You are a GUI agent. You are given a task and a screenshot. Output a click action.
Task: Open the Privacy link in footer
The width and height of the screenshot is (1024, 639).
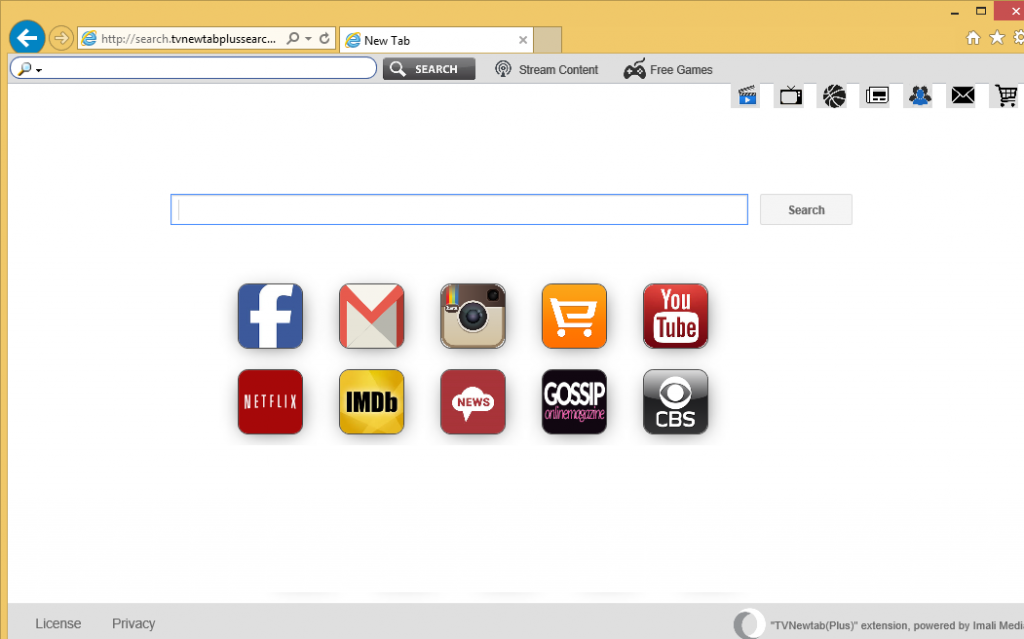(133, 623)
